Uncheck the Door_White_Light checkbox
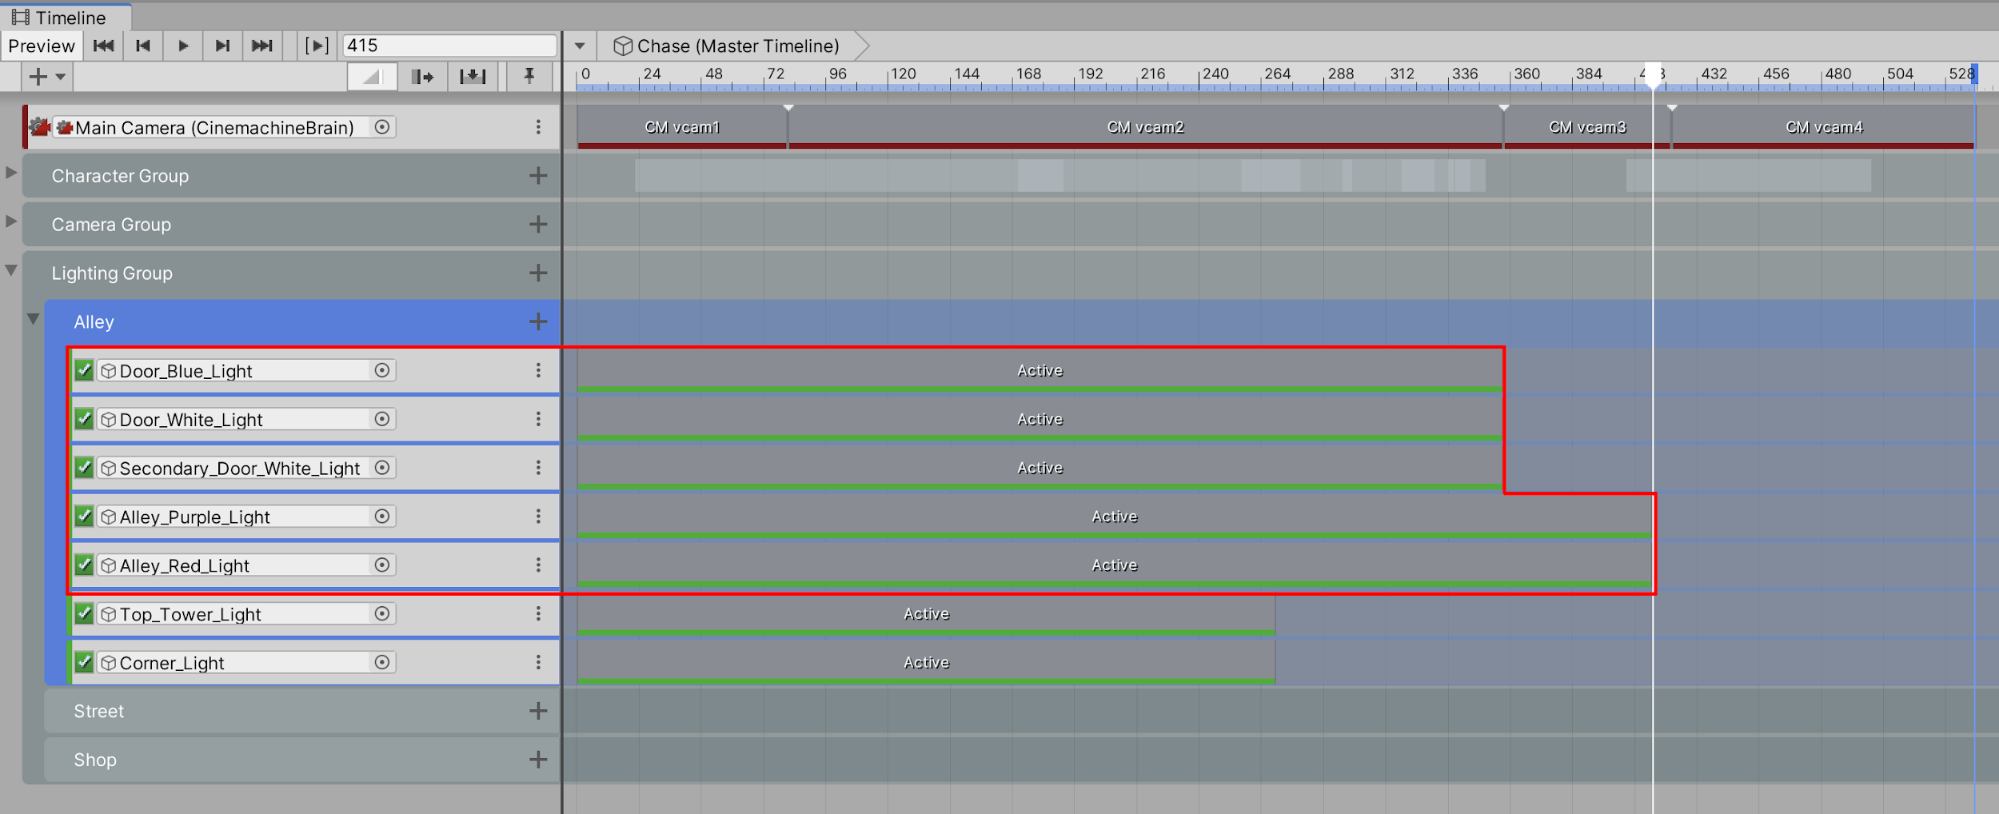The image size is (1999, 814). tap(84, 419)
